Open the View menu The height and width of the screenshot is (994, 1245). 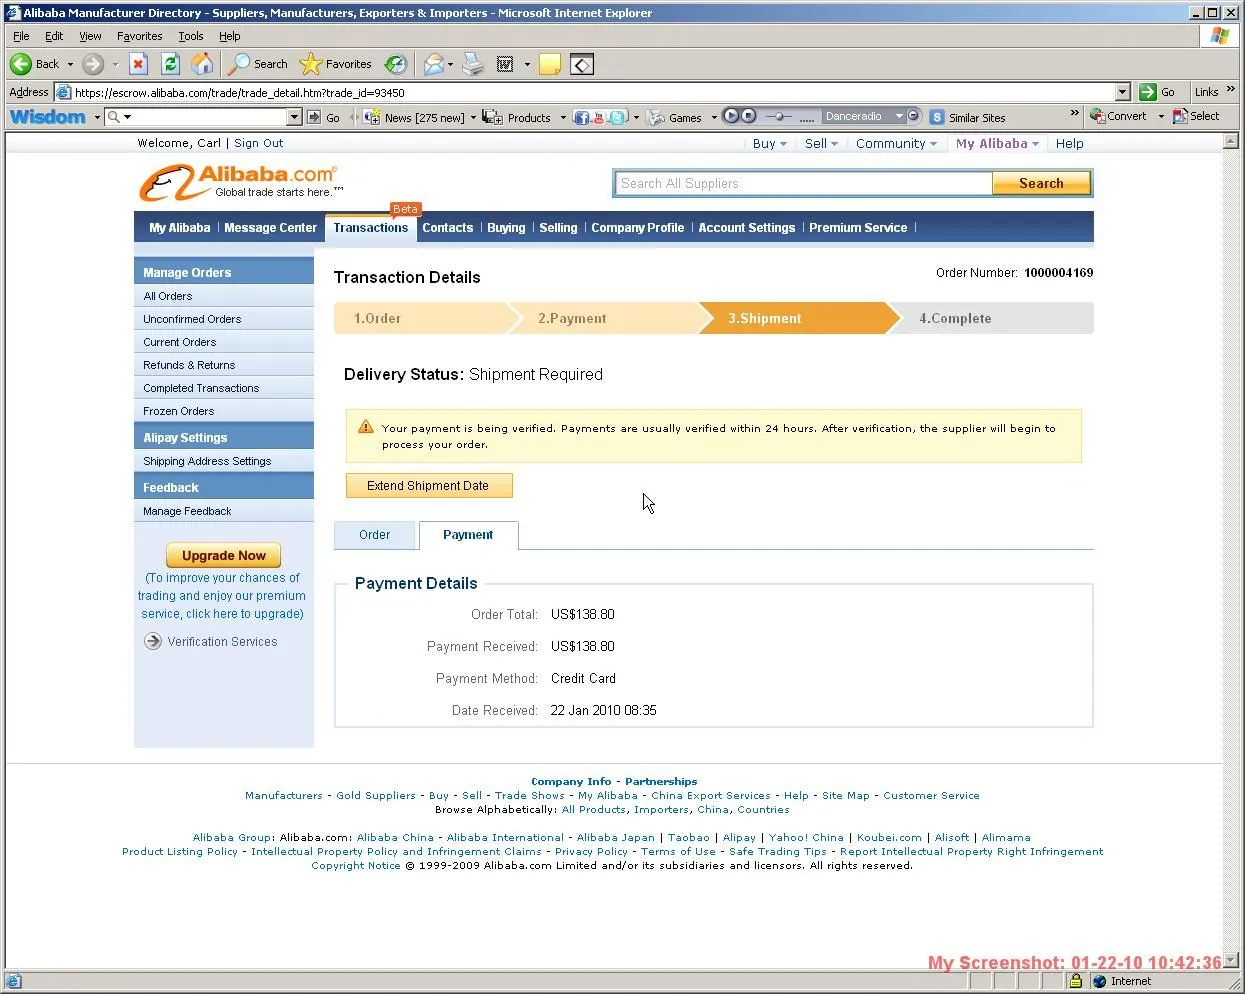click(x=90, y=36)
